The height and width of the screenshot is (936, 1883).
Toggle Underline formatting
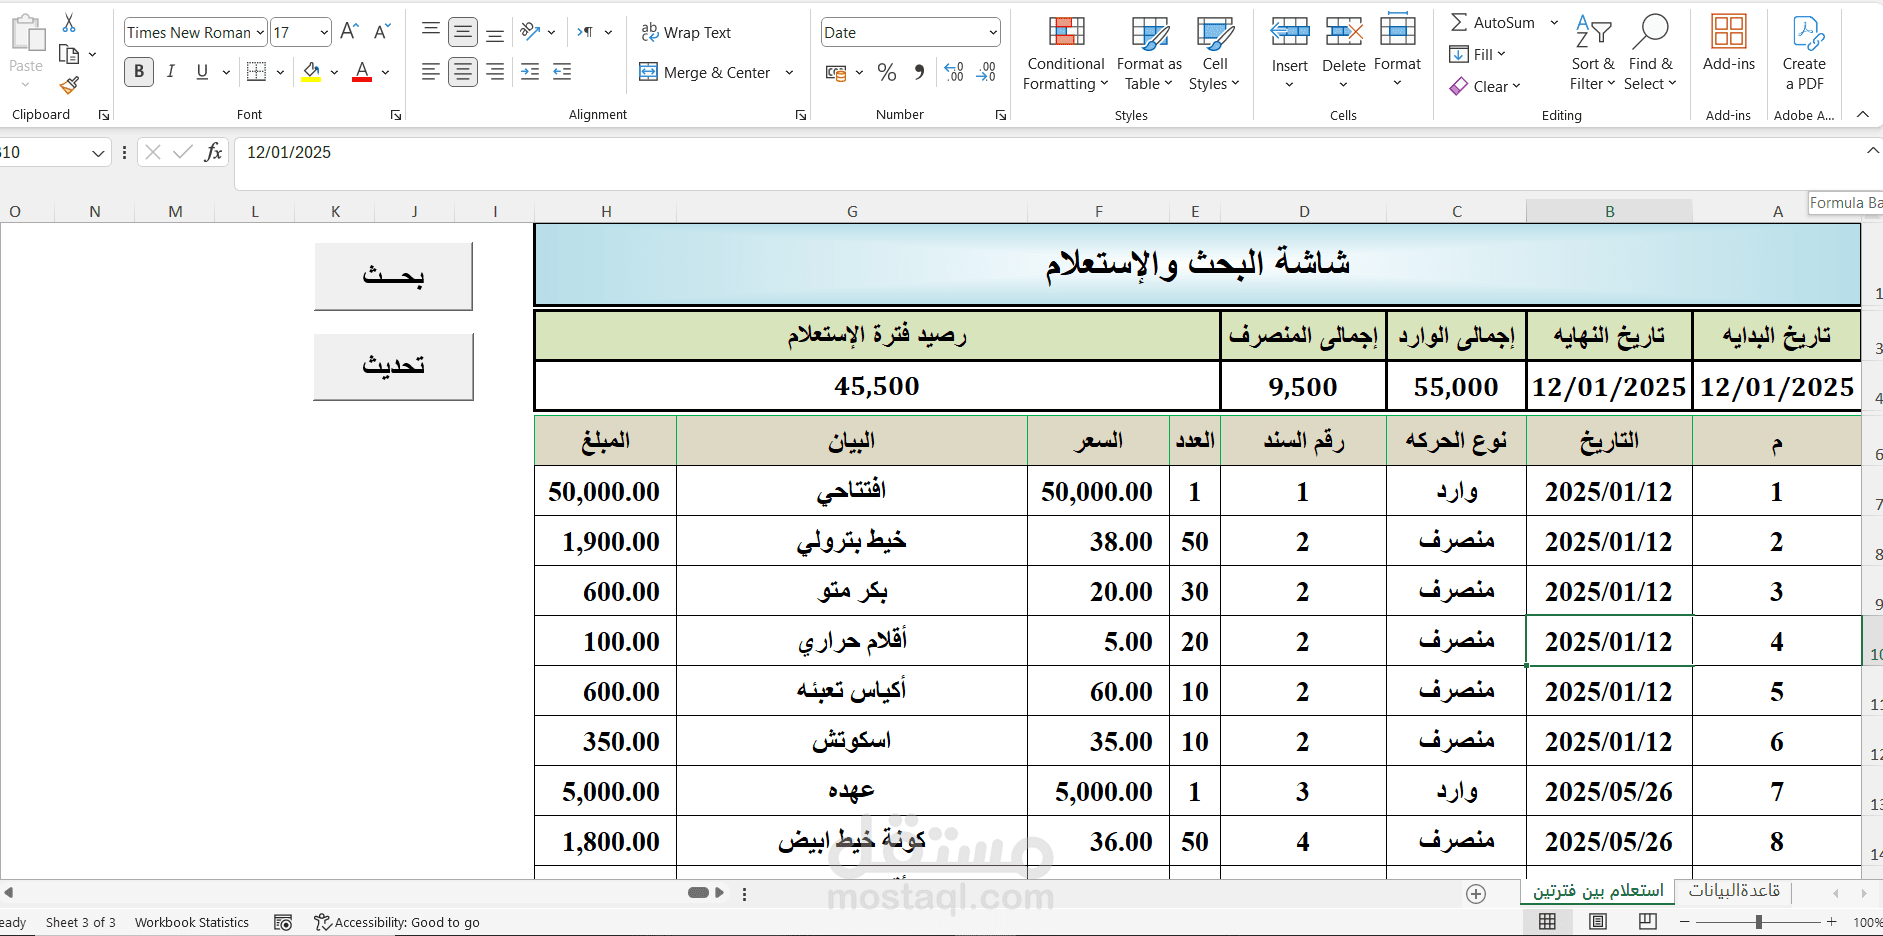tap(202, 71)
